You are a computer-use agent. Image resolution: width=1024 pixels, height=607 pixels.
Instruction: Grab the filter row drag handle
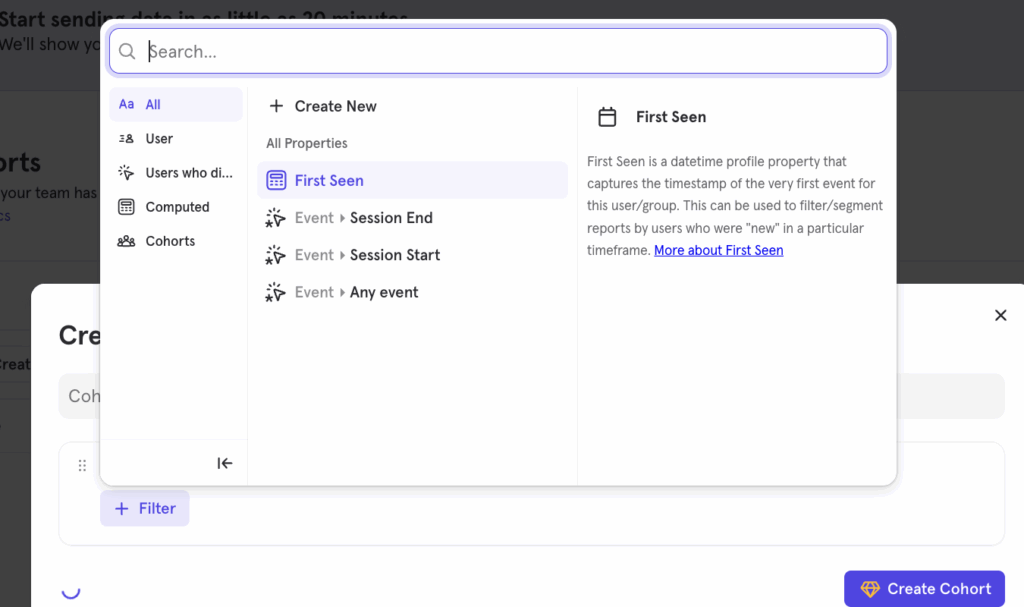pyautogui.click(x=82, y=465)
